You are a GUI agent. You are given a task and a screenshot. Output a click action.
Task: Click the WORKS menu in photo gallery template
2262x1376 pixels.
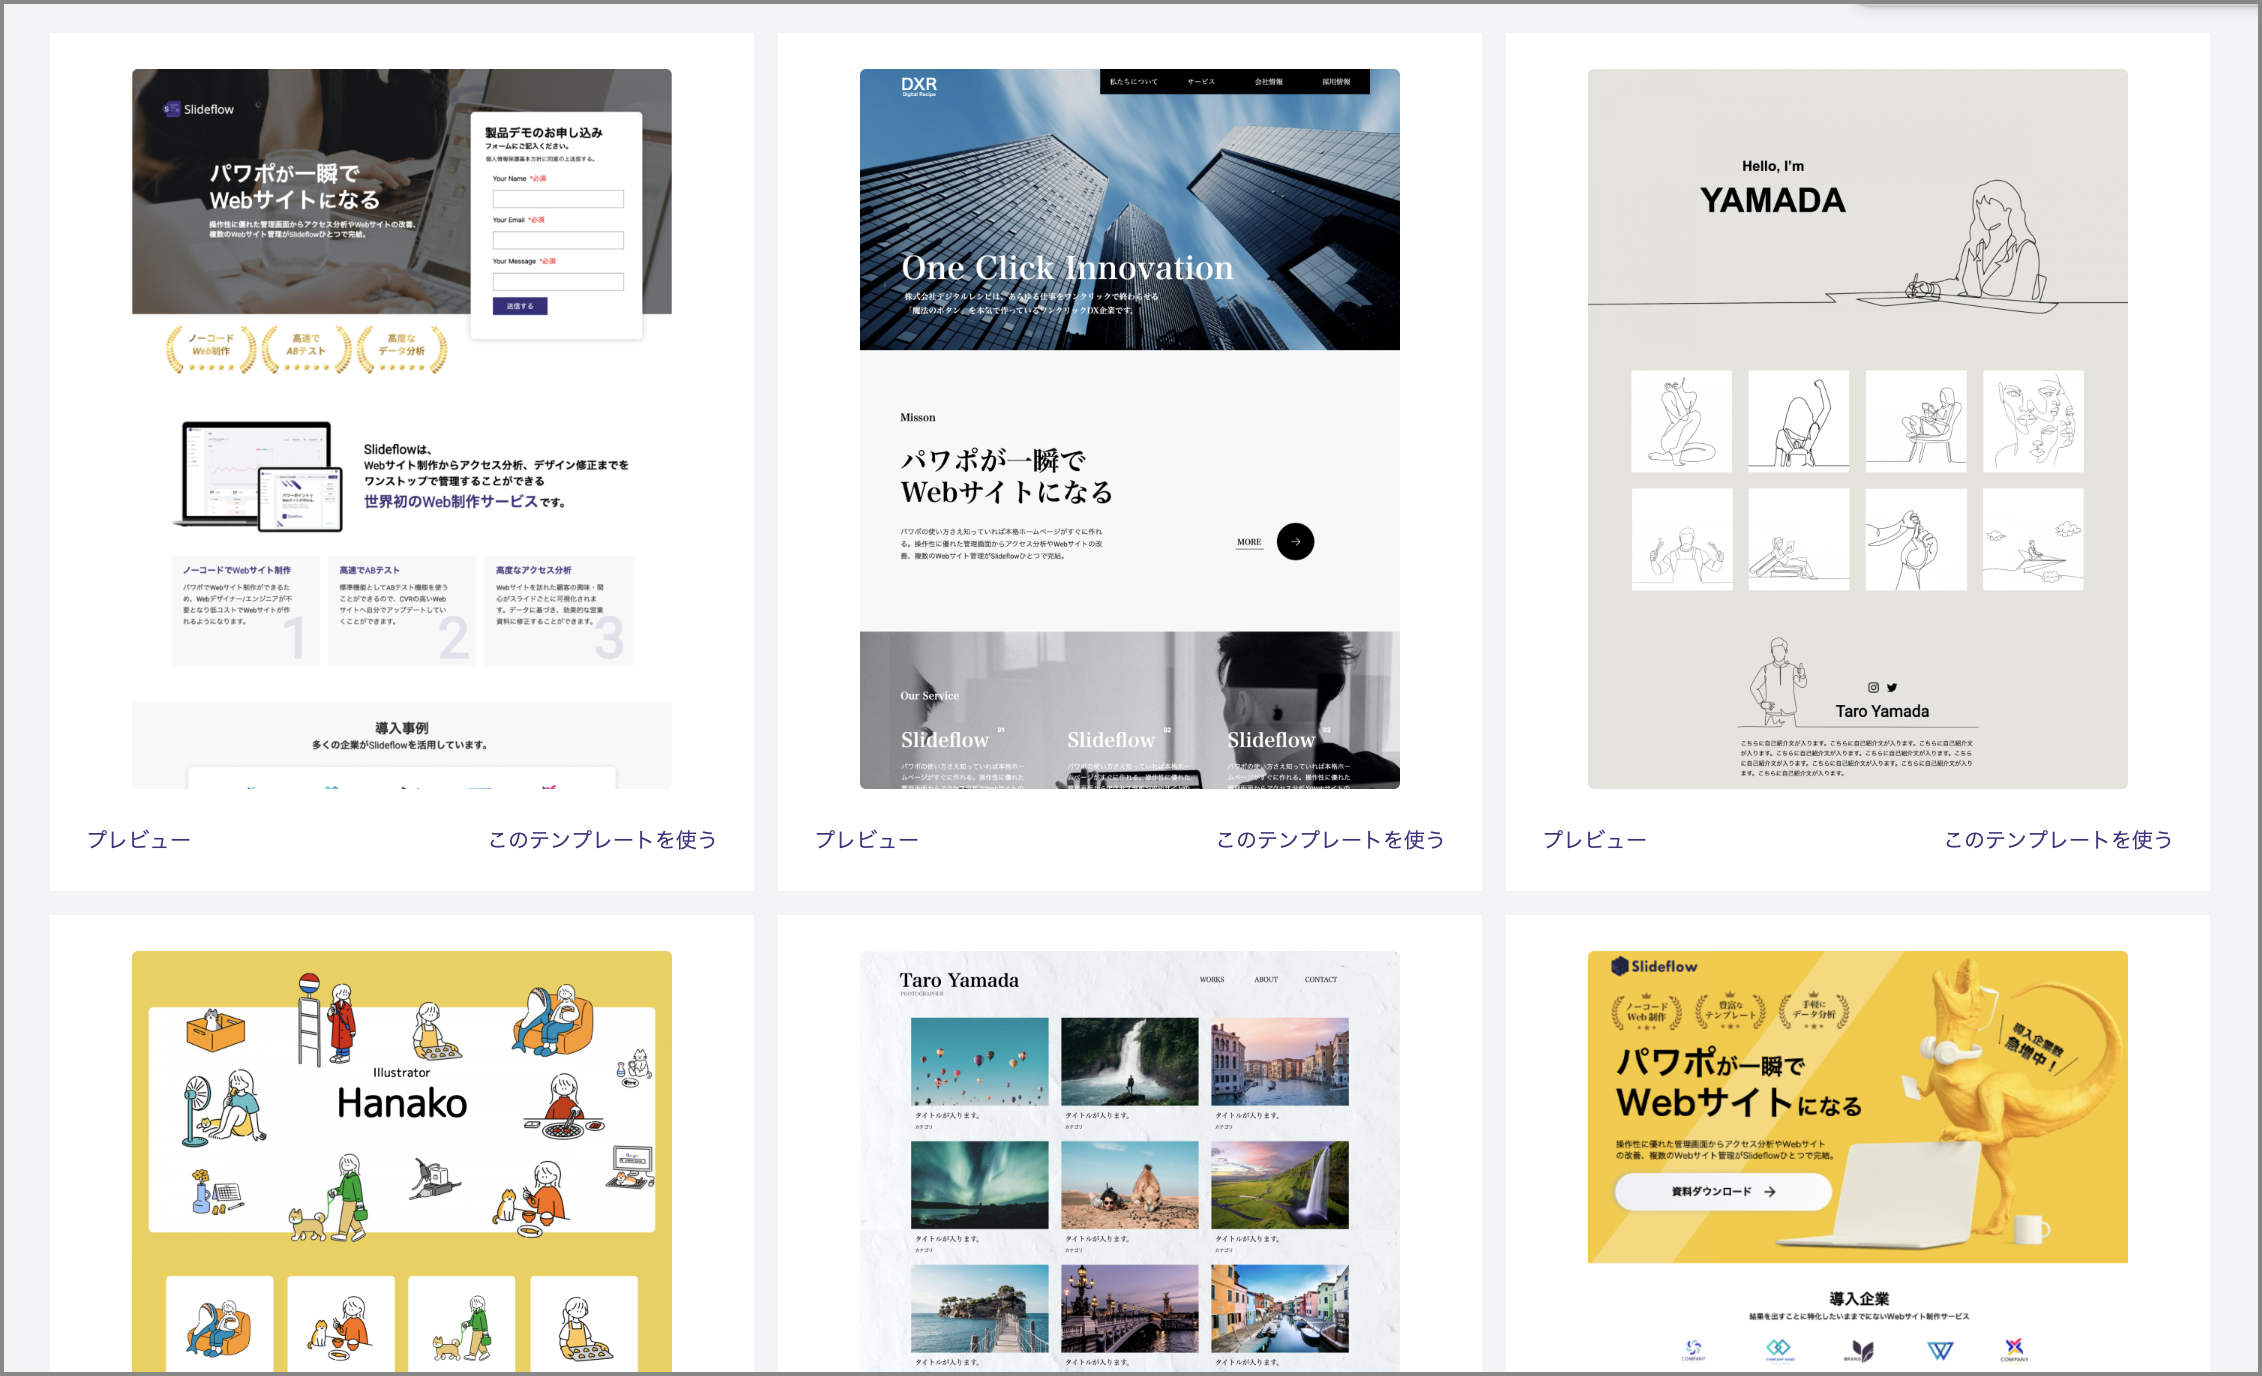[1211, 980]
